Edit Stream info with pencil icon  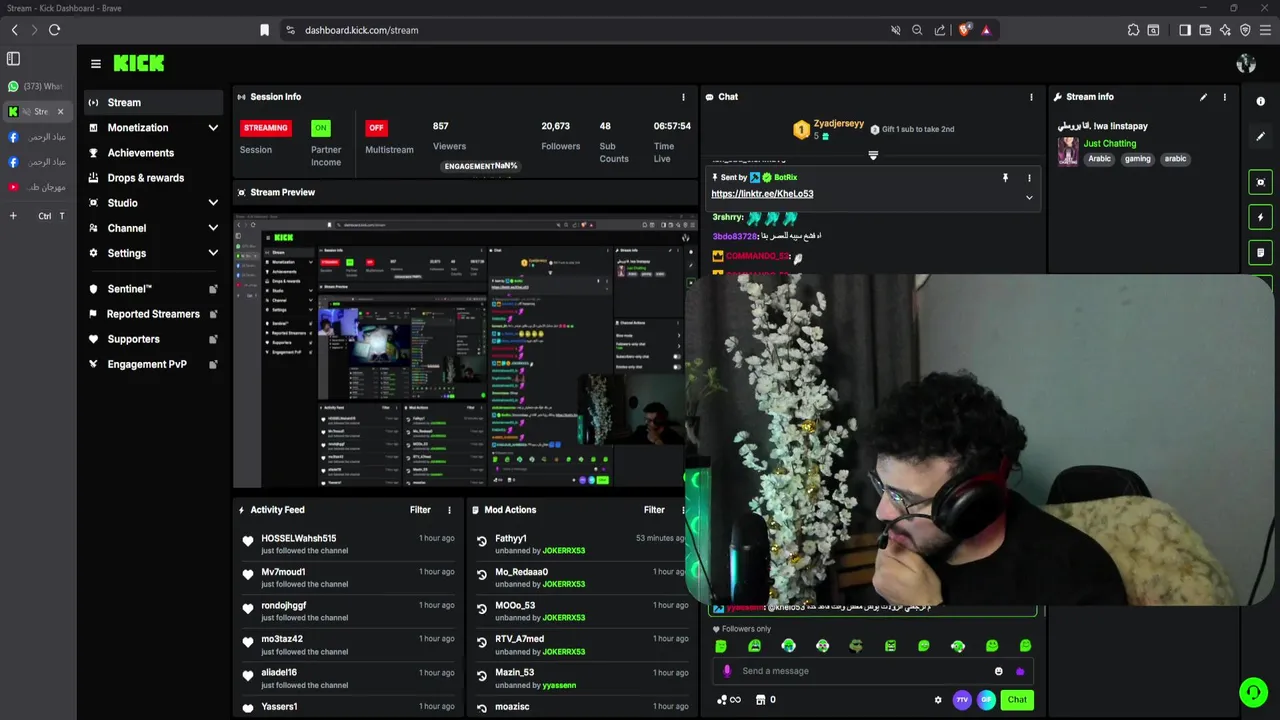(1203, 97)
